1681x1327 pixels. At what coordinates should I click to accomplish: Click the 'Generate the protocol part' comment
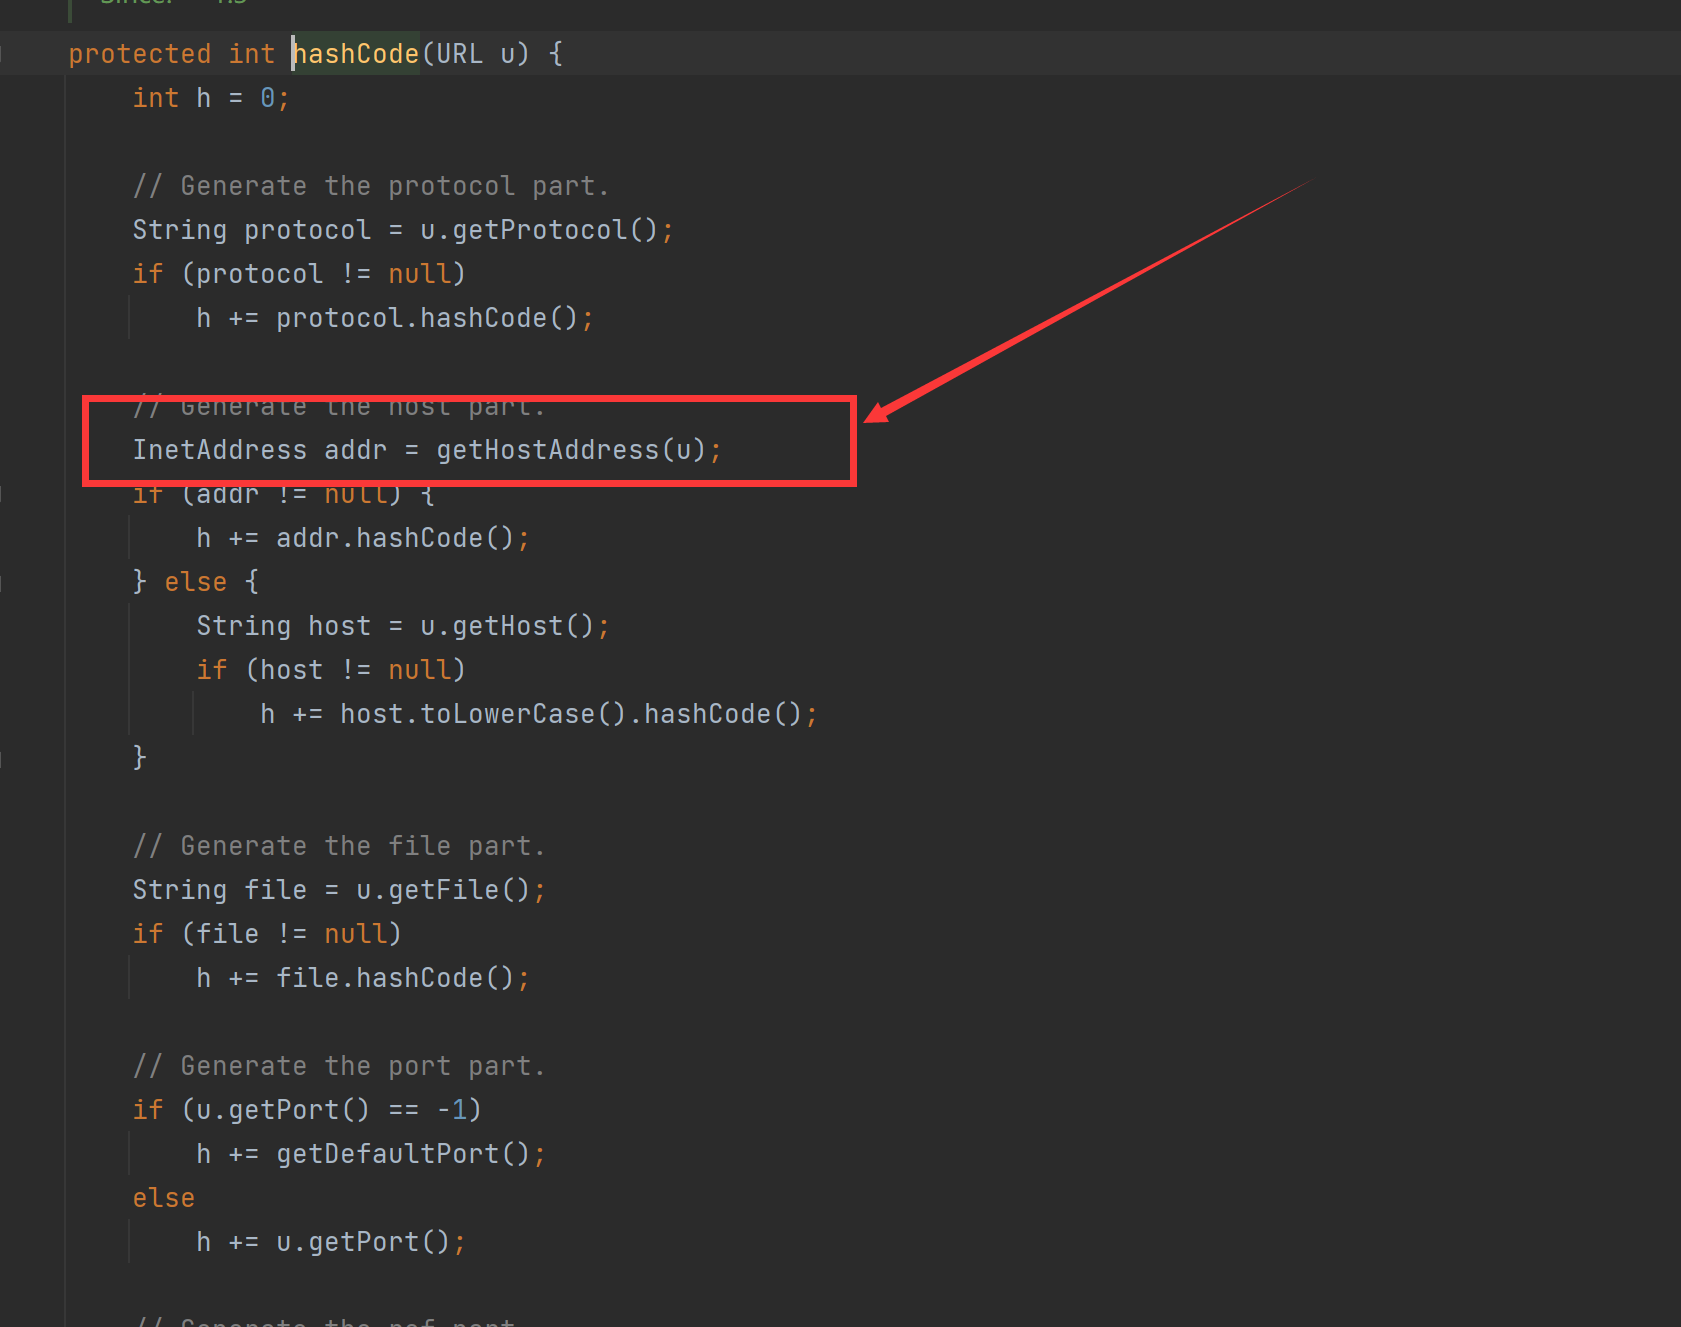point(370,186)
